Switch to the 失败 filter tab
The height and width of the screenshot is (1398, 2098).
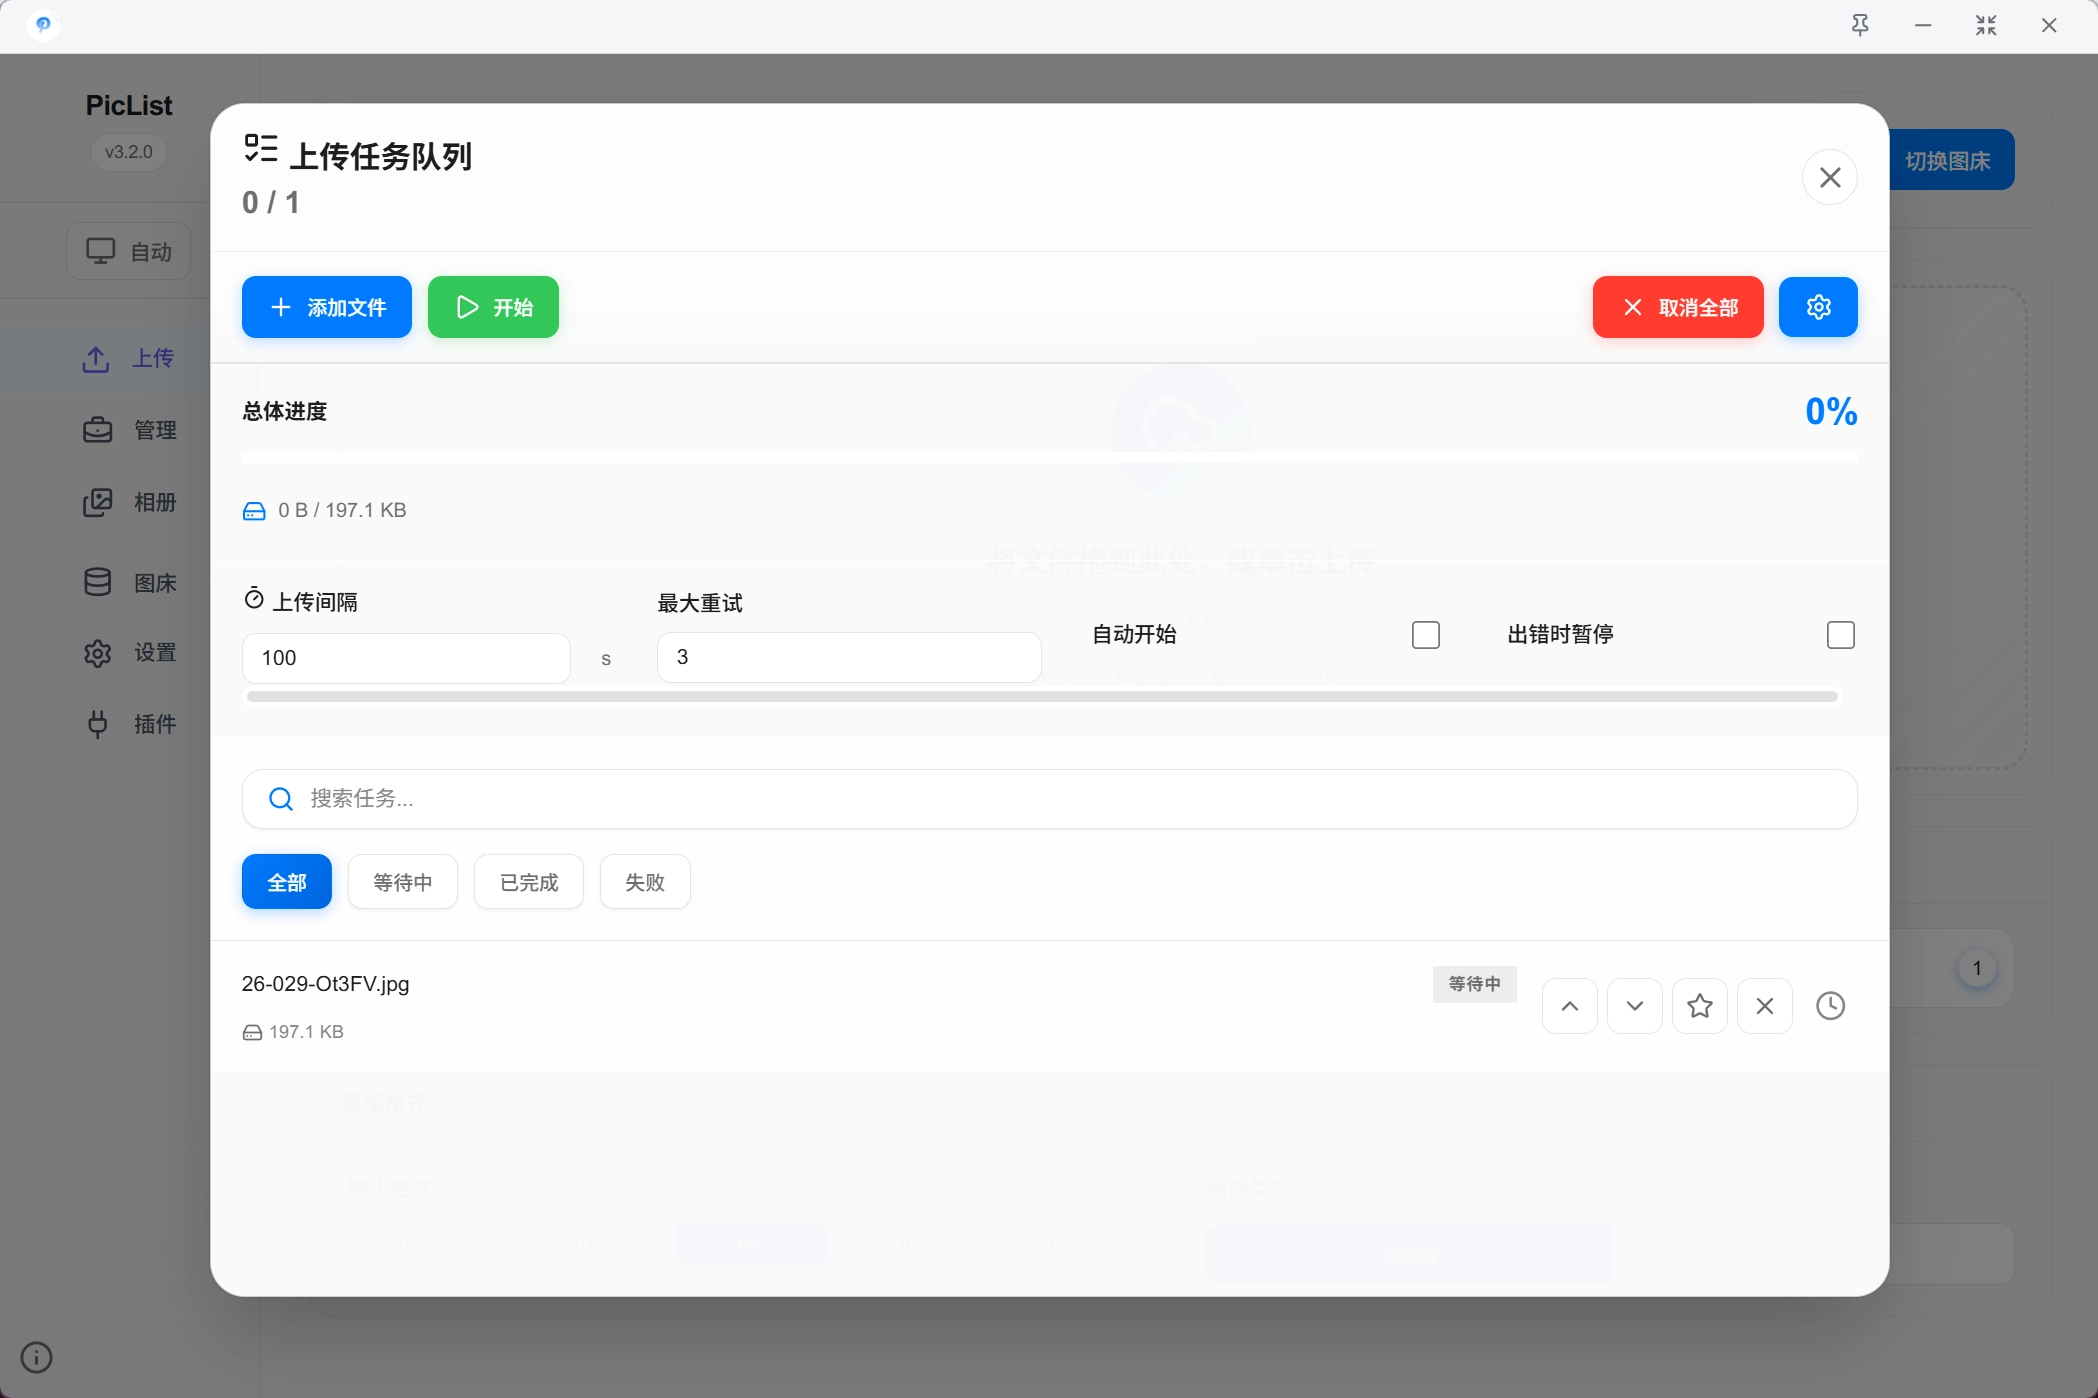point(644,882)
